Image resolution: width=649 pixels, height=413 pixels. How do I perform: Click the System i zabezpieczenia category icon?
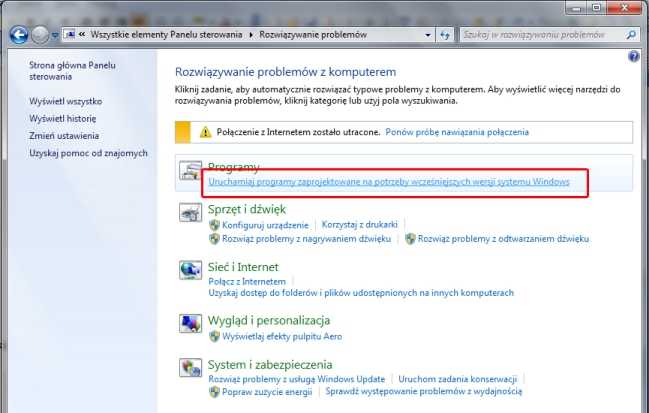click(189, 370)
